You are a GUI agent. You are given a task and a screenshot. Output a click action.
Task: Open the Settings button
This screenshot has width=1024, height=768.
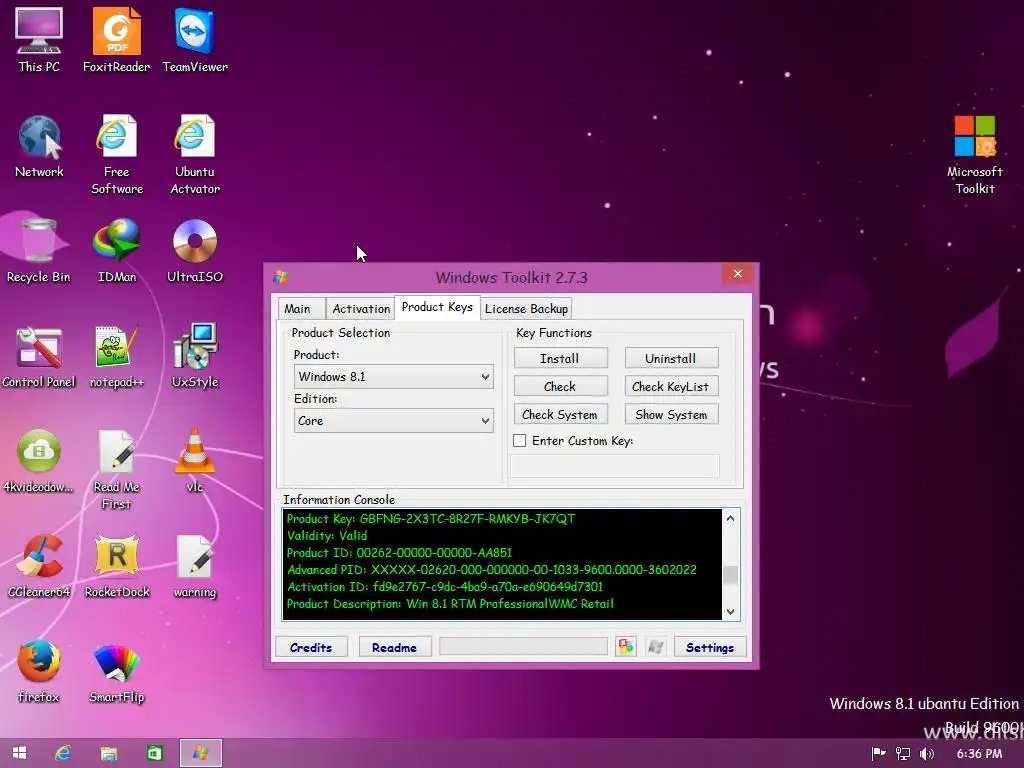point(710,647)
